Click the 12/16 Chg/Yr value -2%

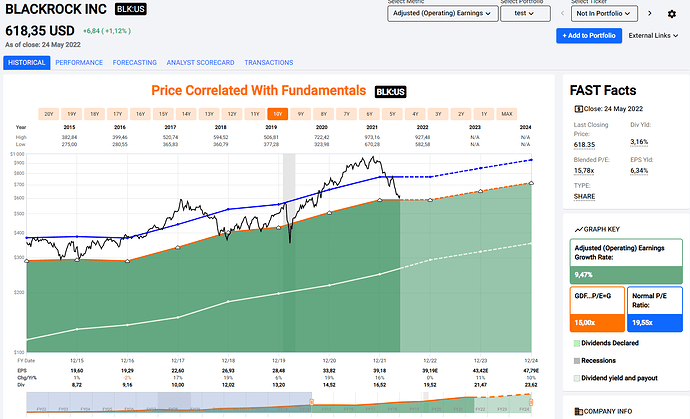(x=127, y=378)
